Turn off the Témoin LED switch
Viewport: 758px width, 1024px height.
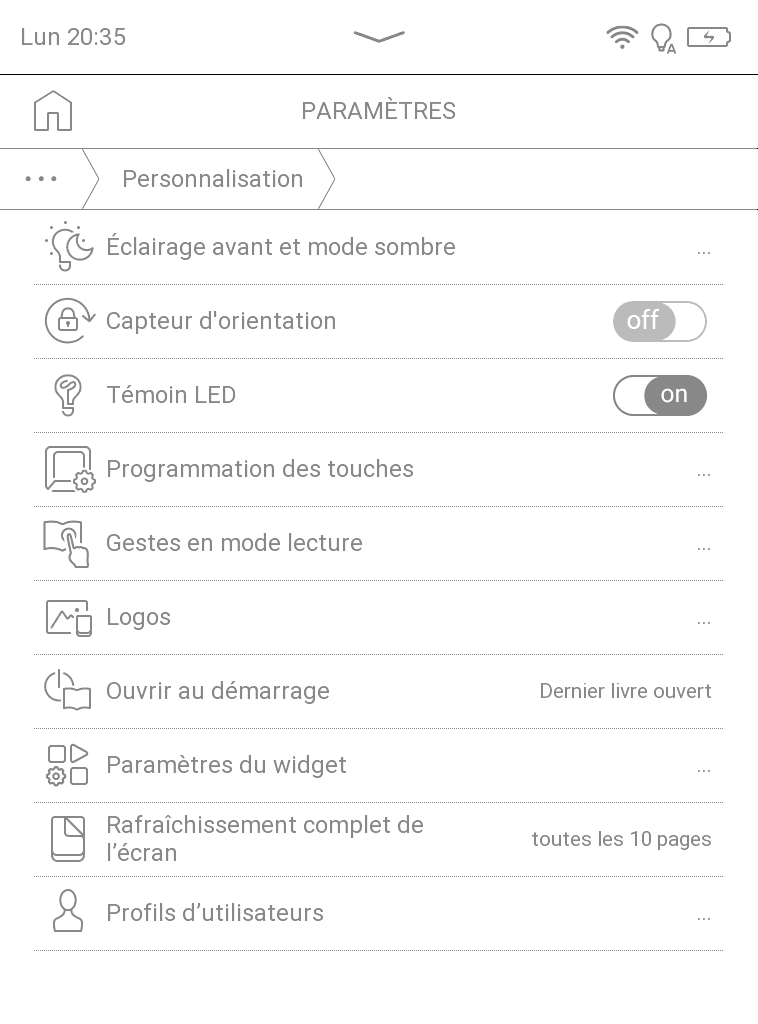point(659,395)
